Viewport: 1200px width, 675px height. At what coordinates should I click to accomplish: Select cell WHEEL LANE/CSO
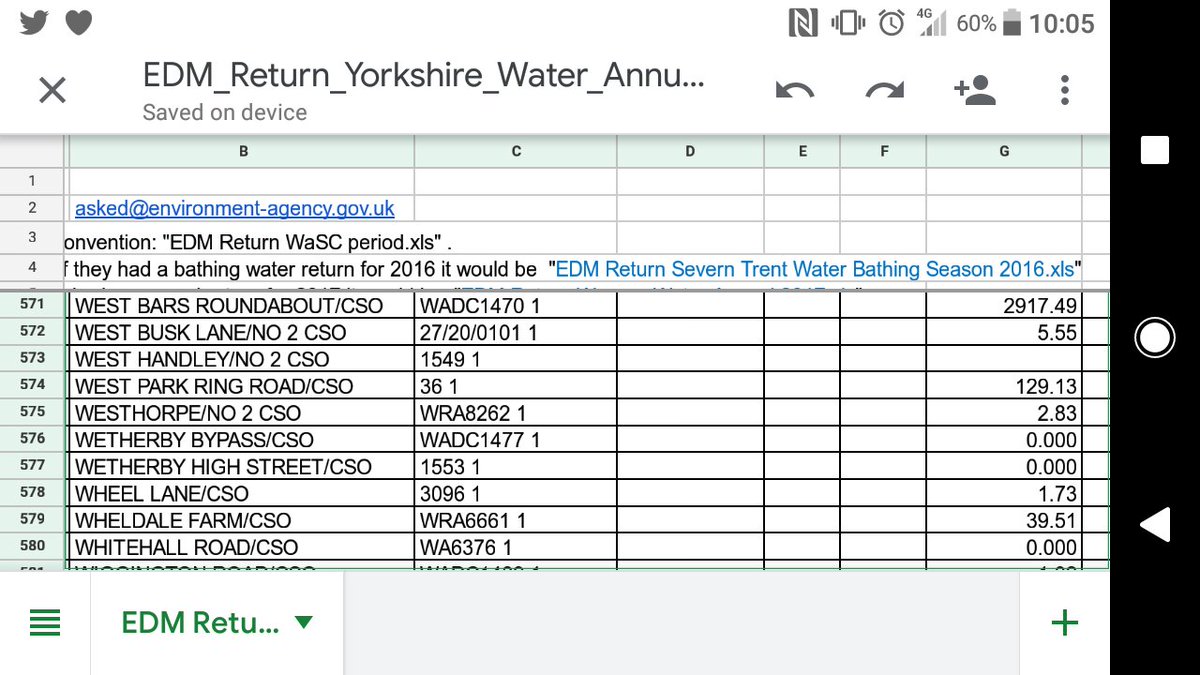241,494
